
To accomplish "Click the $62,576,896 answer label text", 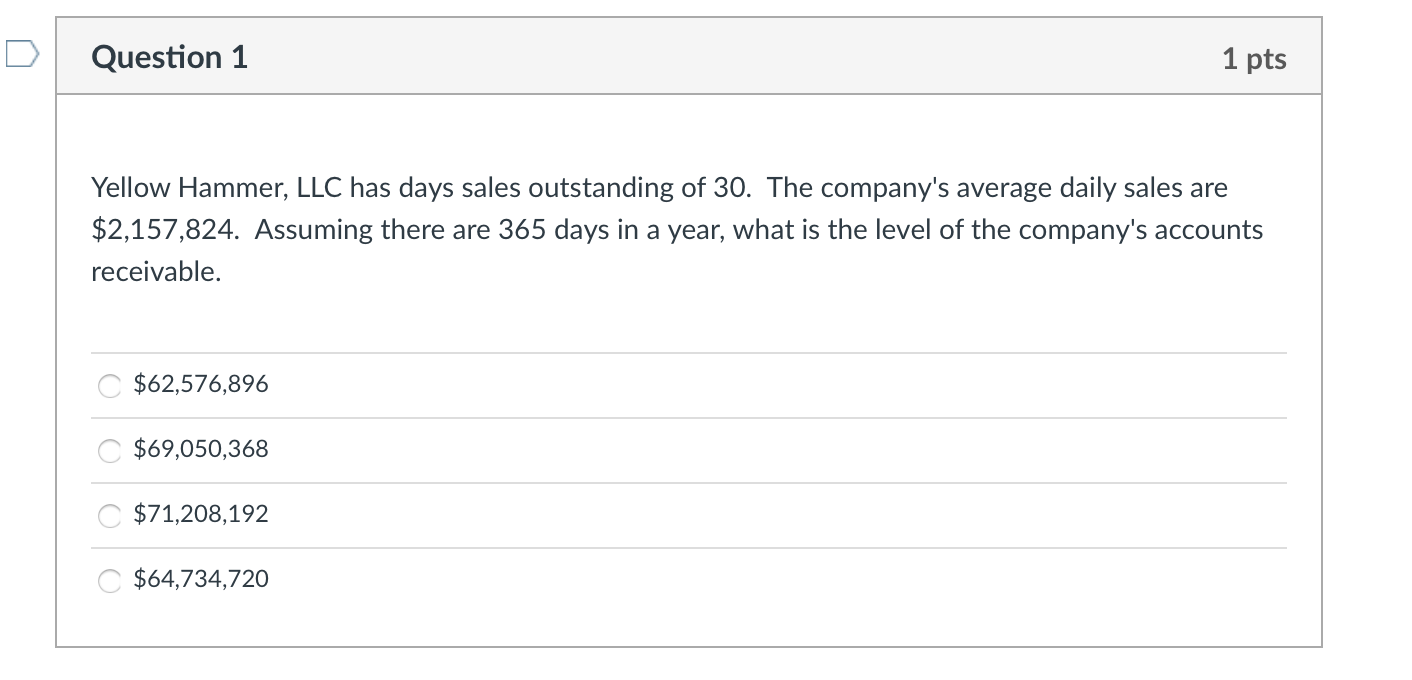I will tap(201, 384).
